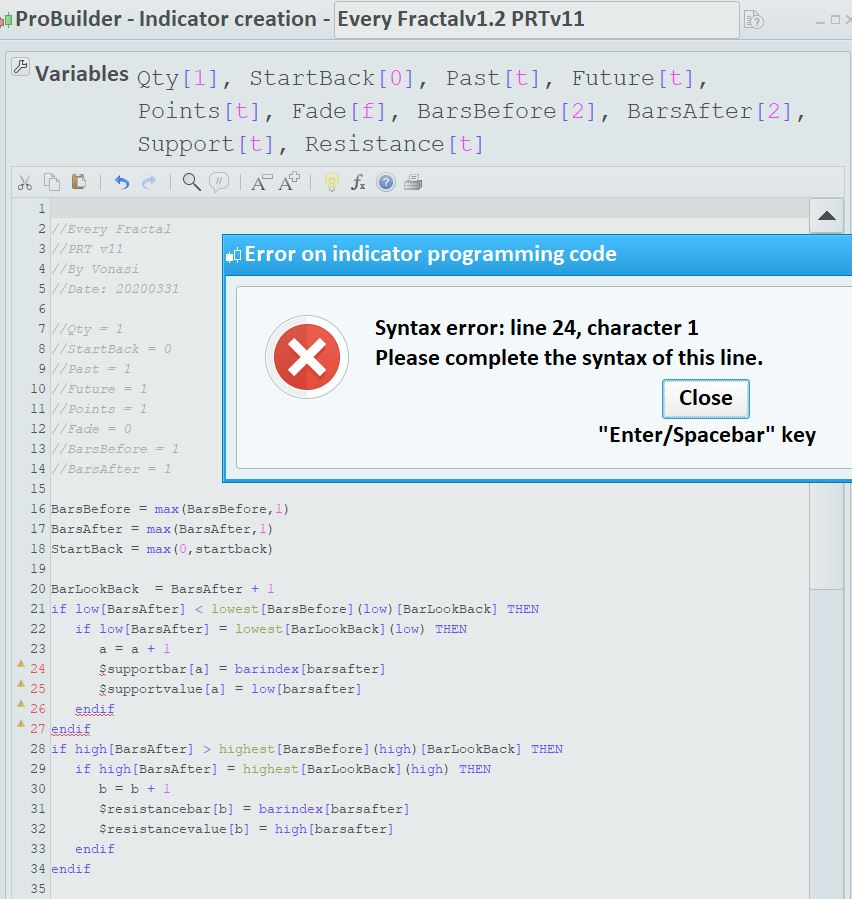Click line 20 BarLookBack assignment
This screenshot has height=899, width=852.
(x=163, y=589)
